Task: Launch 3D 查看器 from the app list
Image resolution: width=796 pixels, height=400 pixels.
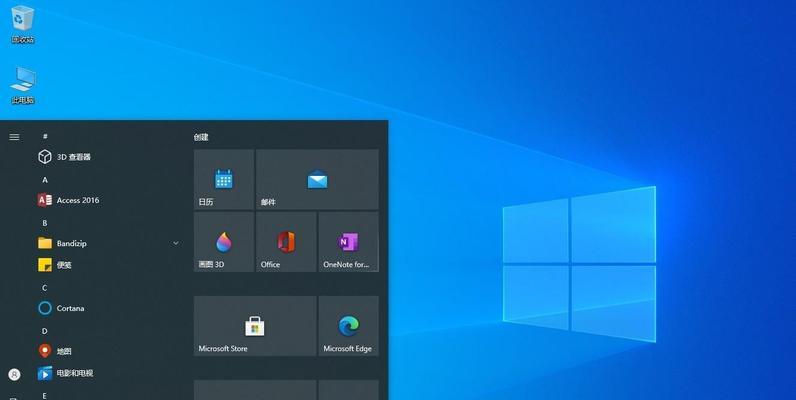Action: click(108, 157)
